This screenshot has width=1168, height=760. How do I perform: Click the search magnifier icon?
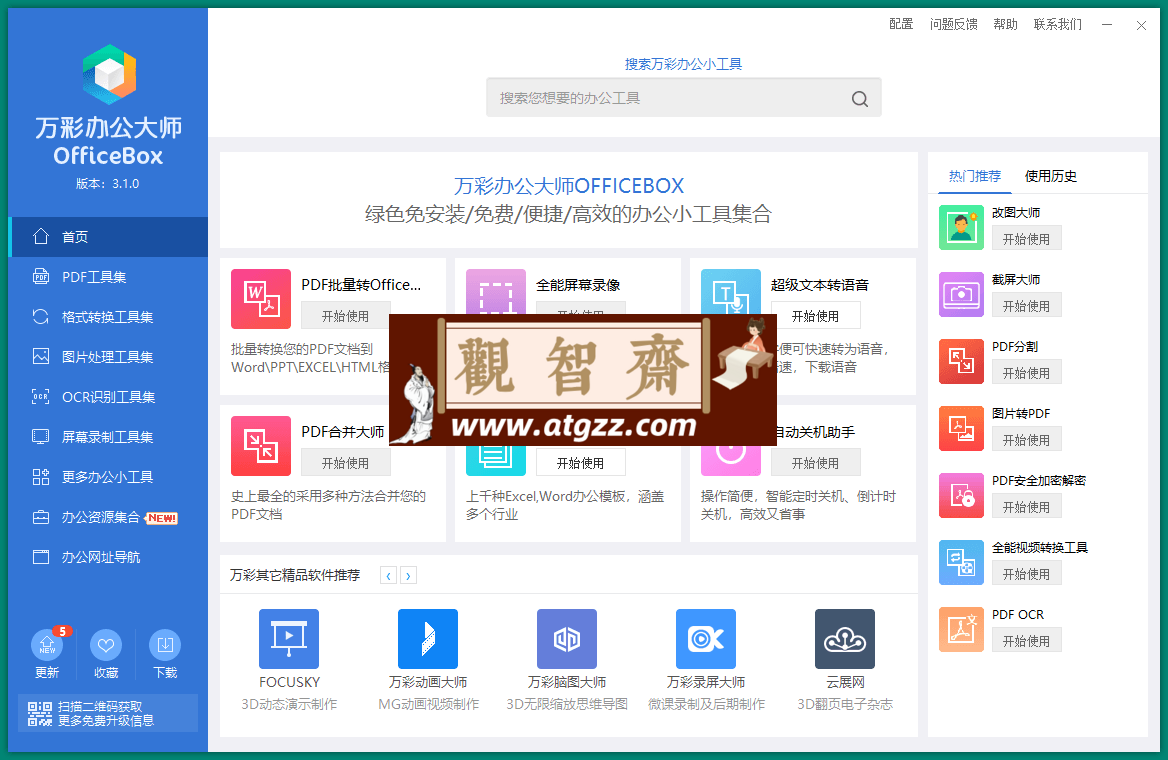860,98
